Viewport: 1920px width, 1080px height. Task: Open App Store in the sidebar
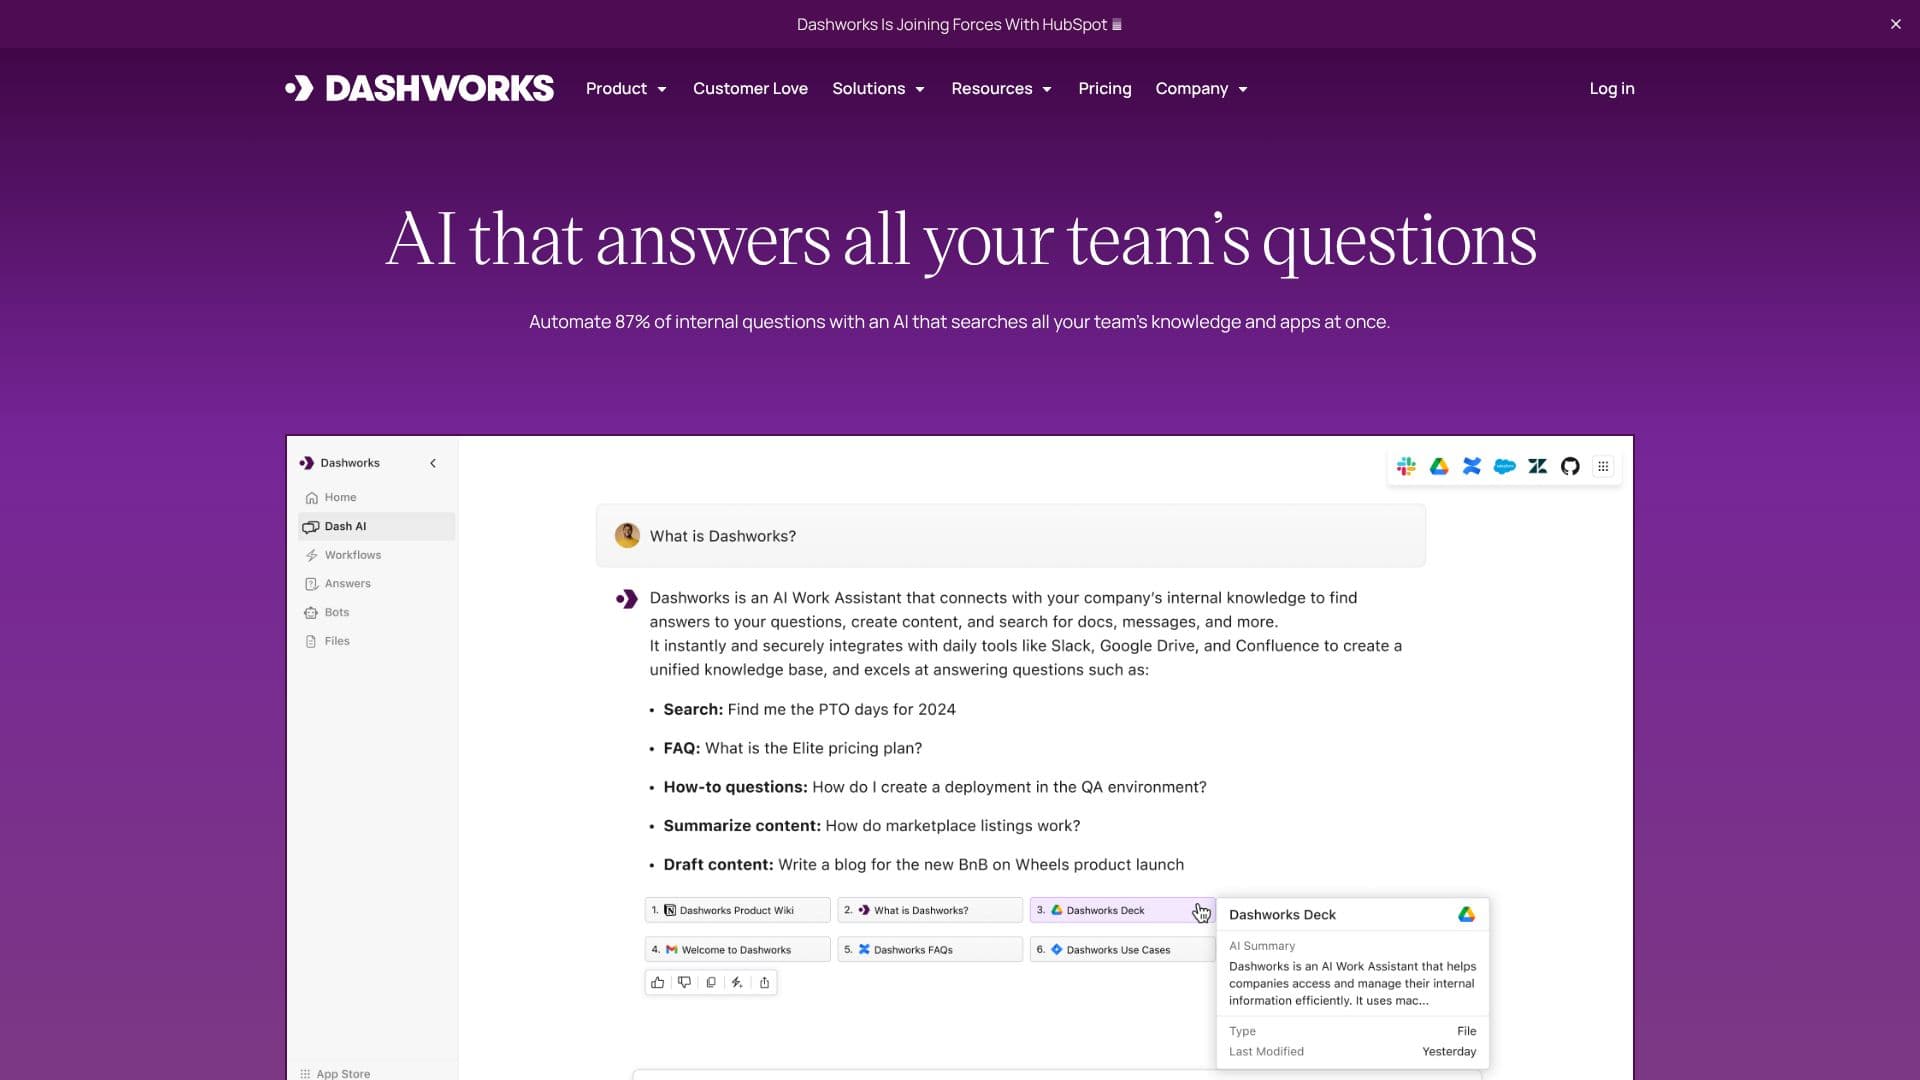[x=335, y=1073]
